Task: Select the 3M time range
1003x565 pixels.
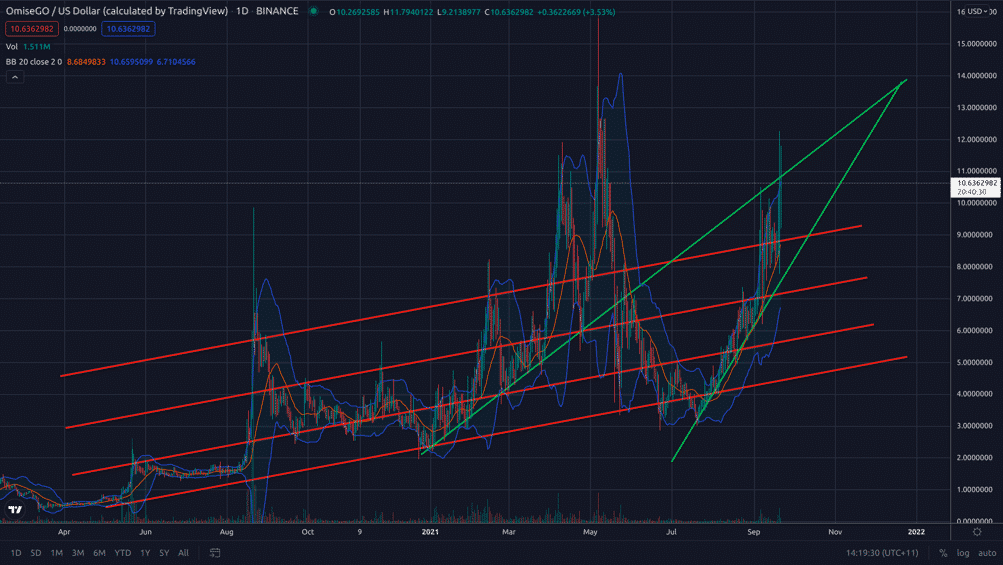Action: pyautogui.click(x=78, y=553)
